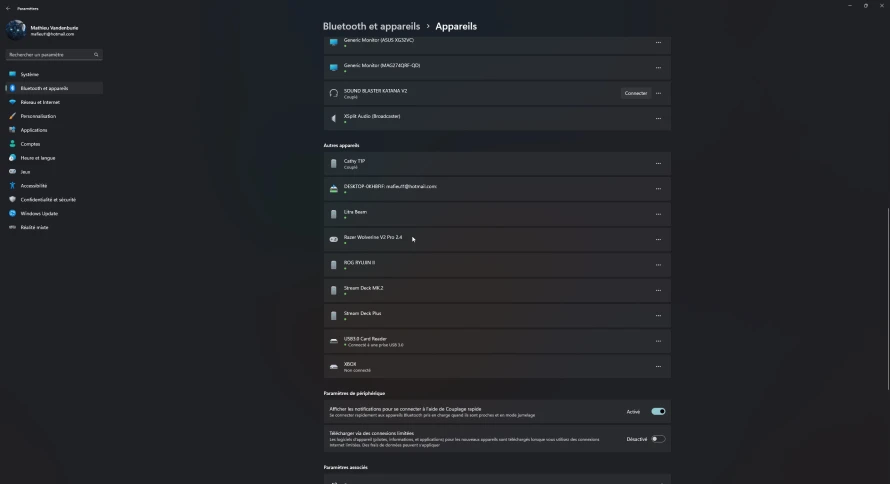Viewport: 890px width, 484px height.
Task: Click the device icon for XBOX
Action: coord(334,367)
